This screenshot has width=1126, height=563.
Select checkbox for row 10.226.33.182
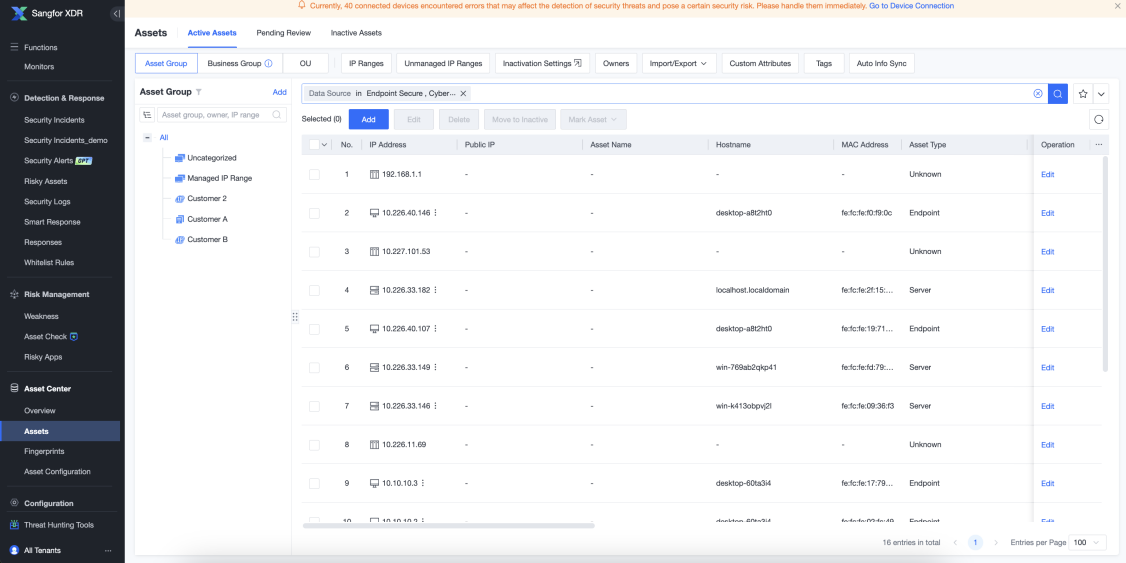click(315, 290)
